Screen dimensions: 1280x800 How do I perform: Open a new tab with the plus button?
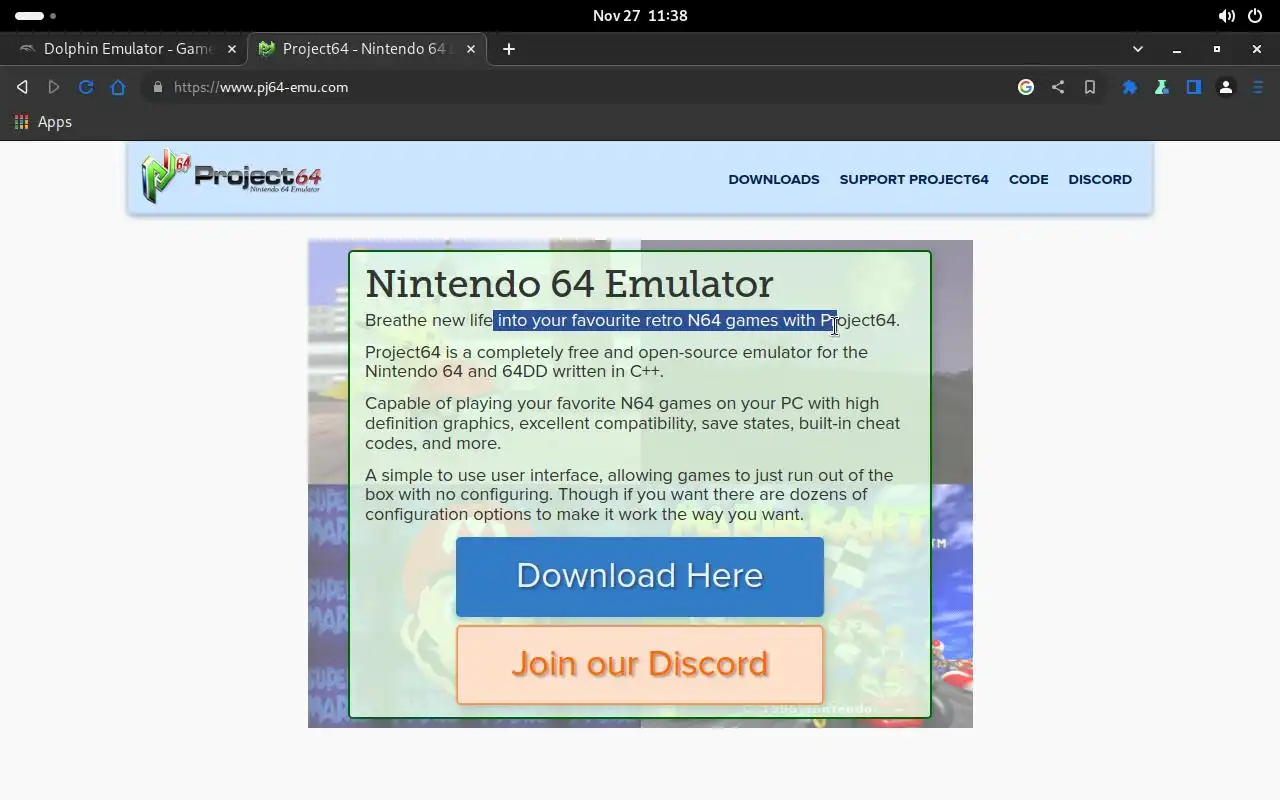pos(509,49)
